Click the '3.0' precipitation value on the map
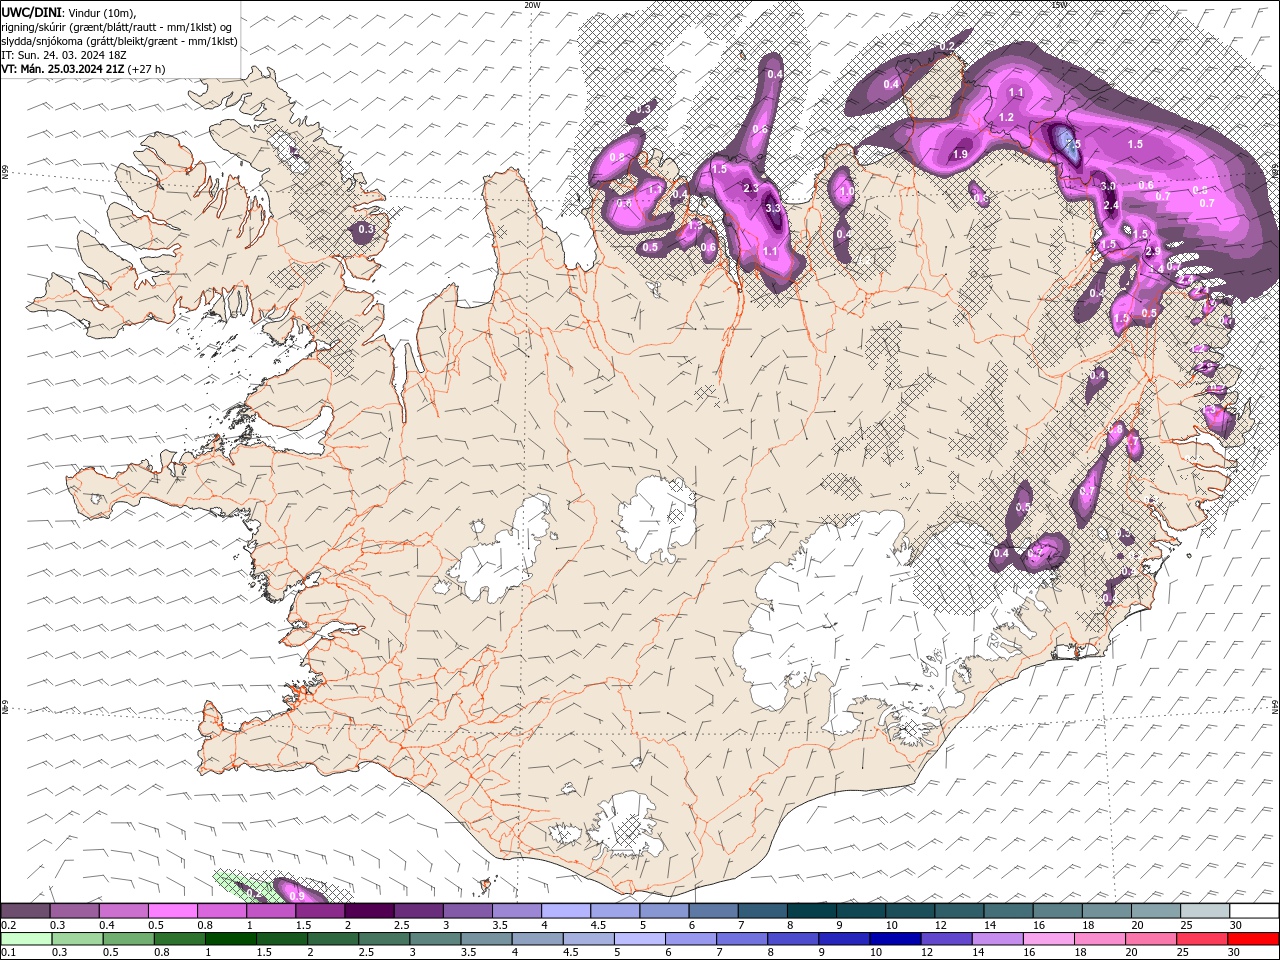Viewport: 1280px width, 960px height. tap(1108, 187)
